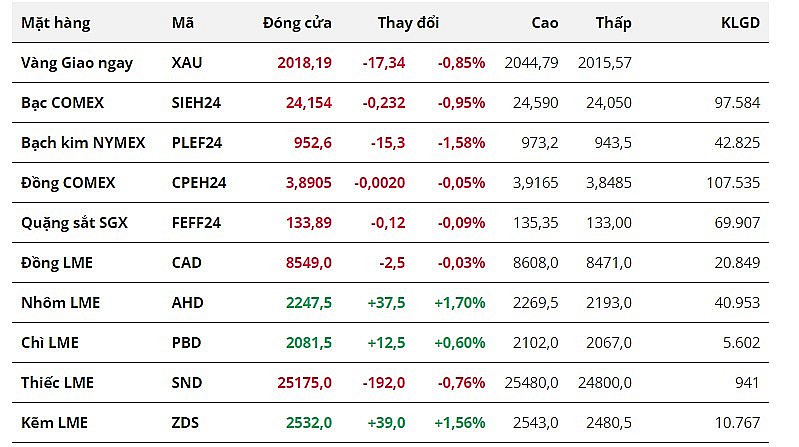The image size is (799, 447).
Task: Click the +1,70% change for Nhôm LME
Action: click(x=460, y=302)
